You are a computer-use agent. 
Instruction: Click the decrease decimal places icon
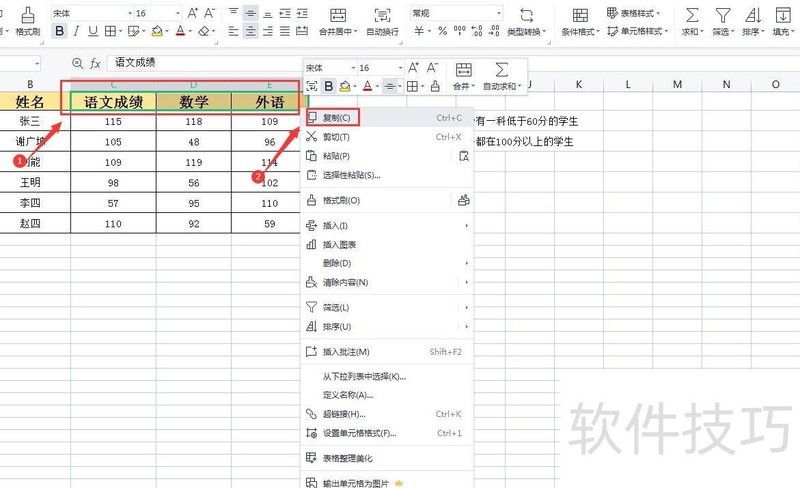pos(494,32)
